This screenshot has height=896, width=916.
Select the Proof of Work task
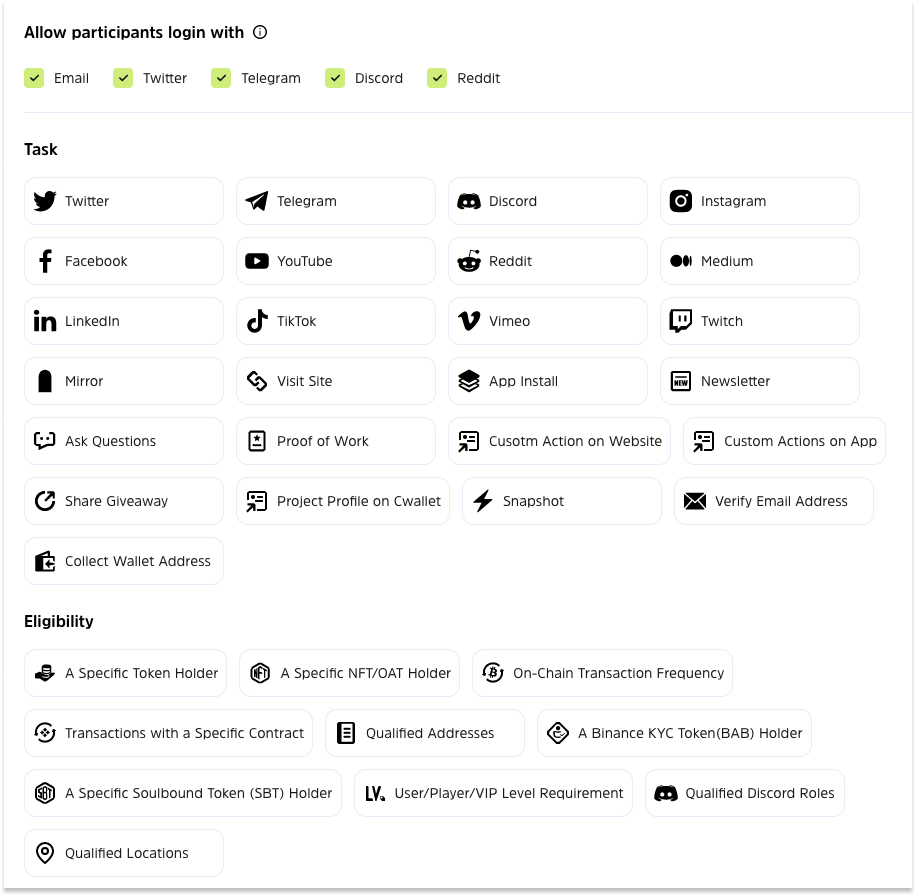[335, 441]
